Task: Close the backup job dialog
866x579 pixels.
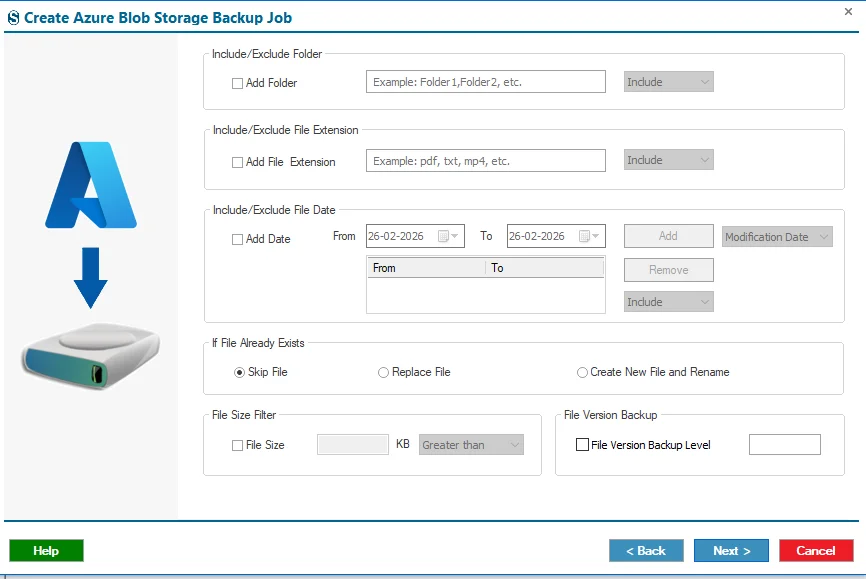Action: (848, 12)
